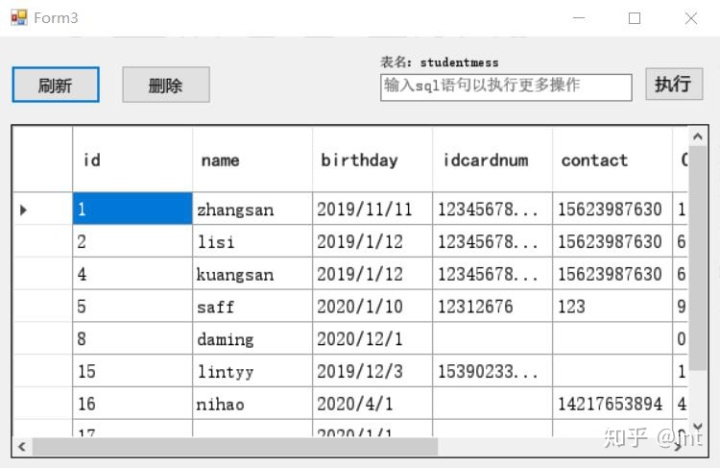
Task: Select the saff name cell
Action: point(253,306)
